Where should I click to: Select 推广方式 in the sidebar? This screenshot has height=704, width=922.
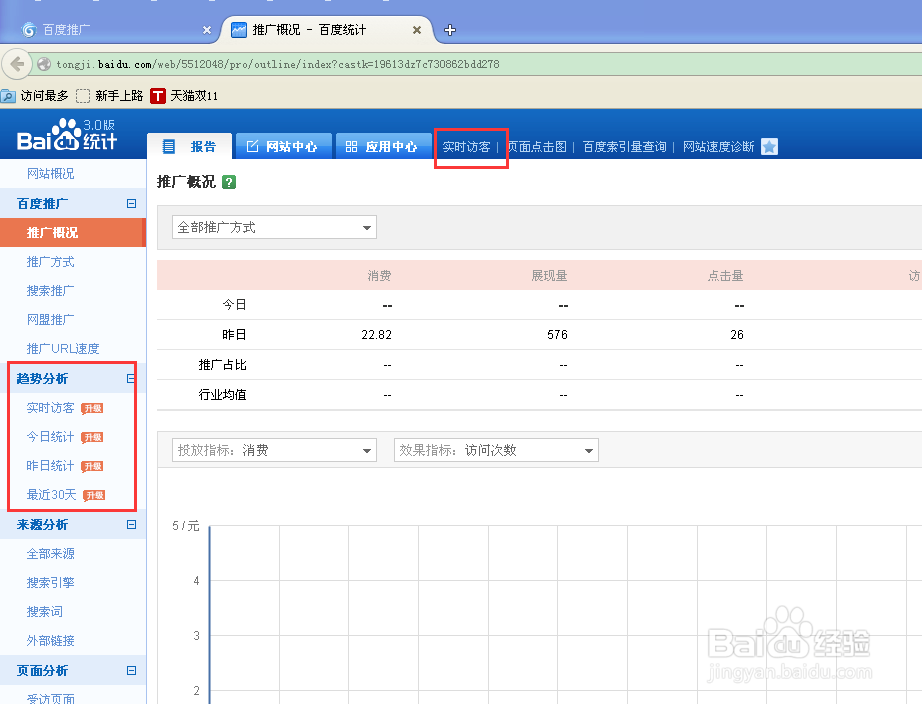pos(51,262)
